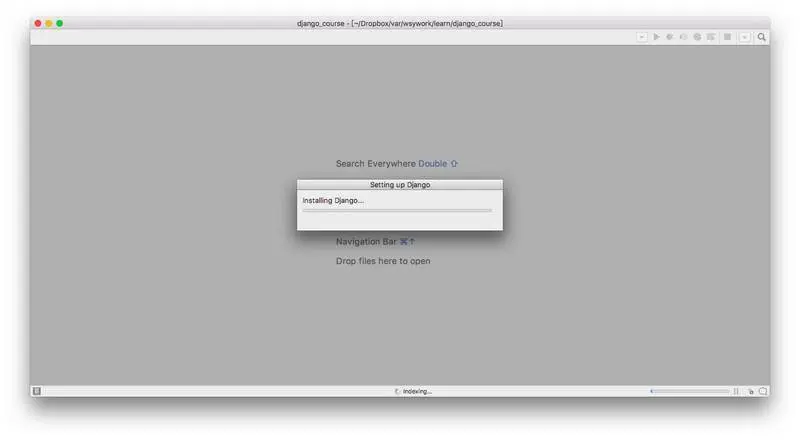Open the dropdown beside the search magnifier
This screenshot has width=800, height=440.
pyautogui.click(x=745, y=37)
